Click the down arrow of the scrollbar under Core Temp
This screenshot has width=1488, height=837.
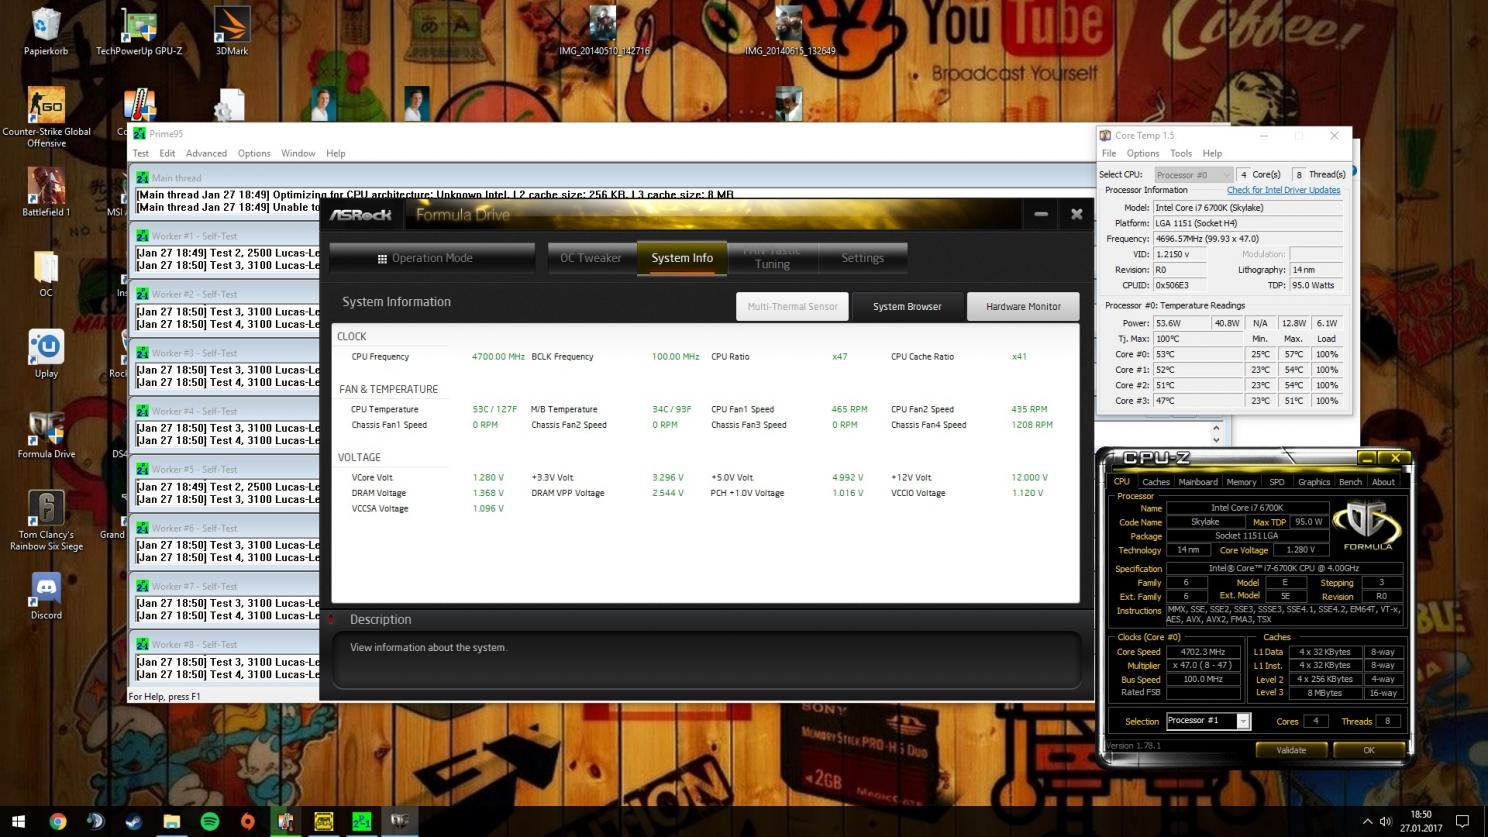(1216, 440)
